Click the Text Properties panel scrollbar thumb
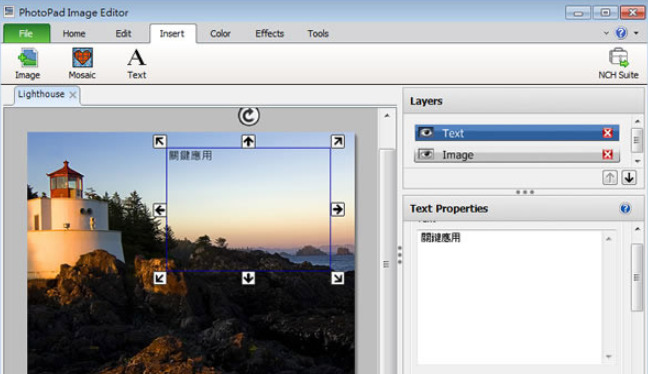 (637, 277)
